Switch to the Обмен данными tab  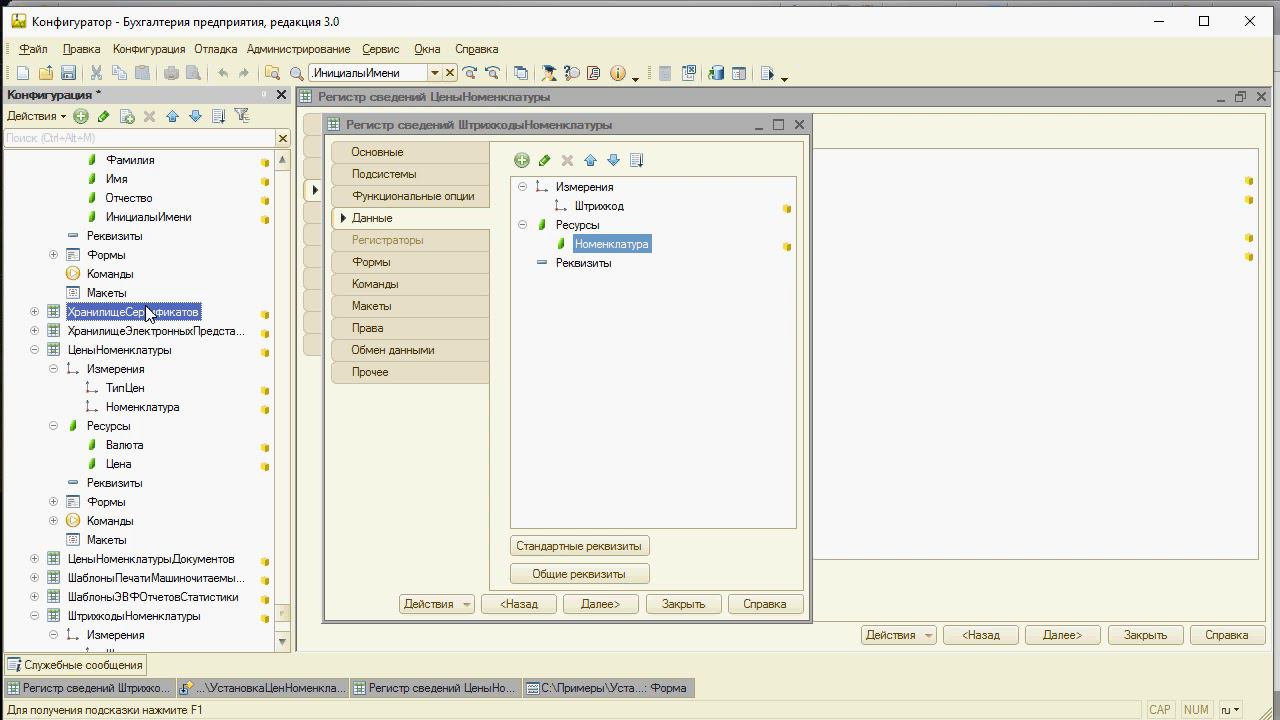click(410, 350)
